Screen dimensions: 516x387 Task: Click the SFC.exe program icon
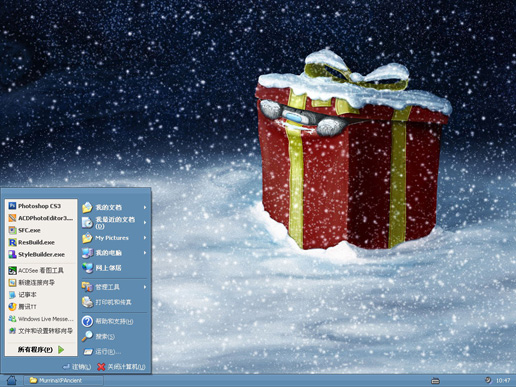(12, 230)
